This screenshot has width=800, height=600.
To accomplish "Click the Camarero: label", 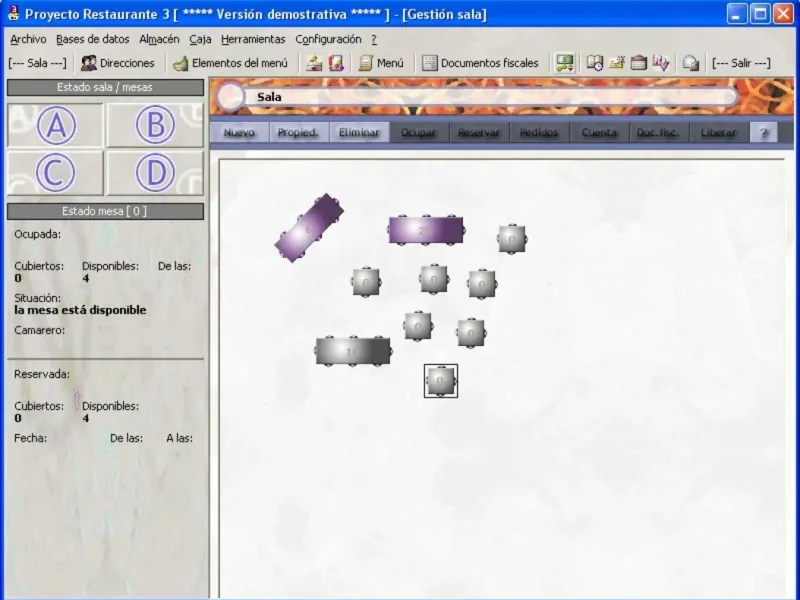I will click(39, 331).
